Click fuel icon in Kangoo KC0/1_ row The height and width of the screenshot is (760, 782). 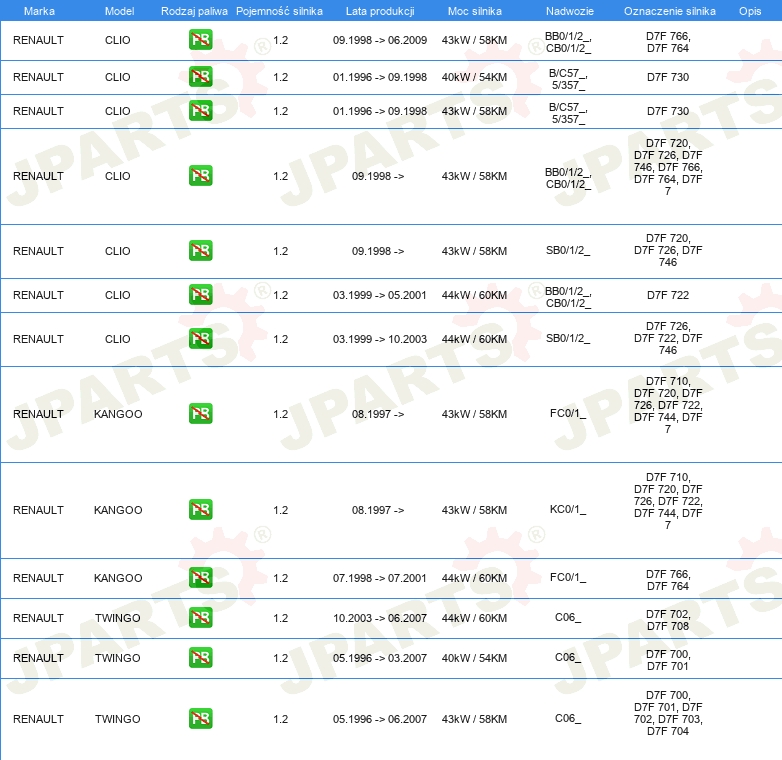(x=200, y=509)
